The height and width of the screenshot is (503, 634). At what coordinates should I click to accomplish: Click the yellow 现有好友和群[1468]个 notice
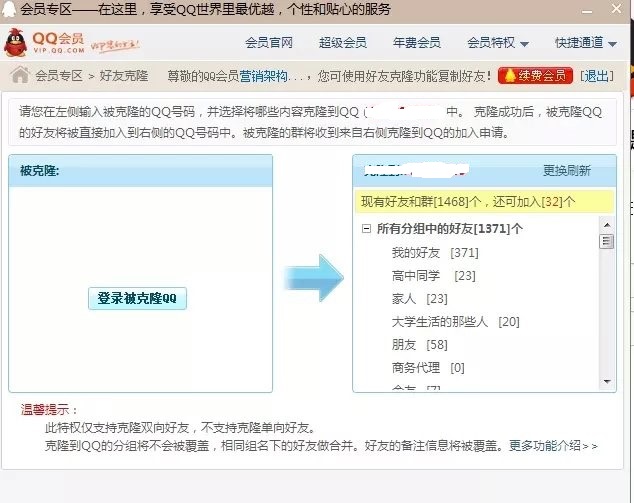(485, 201)
